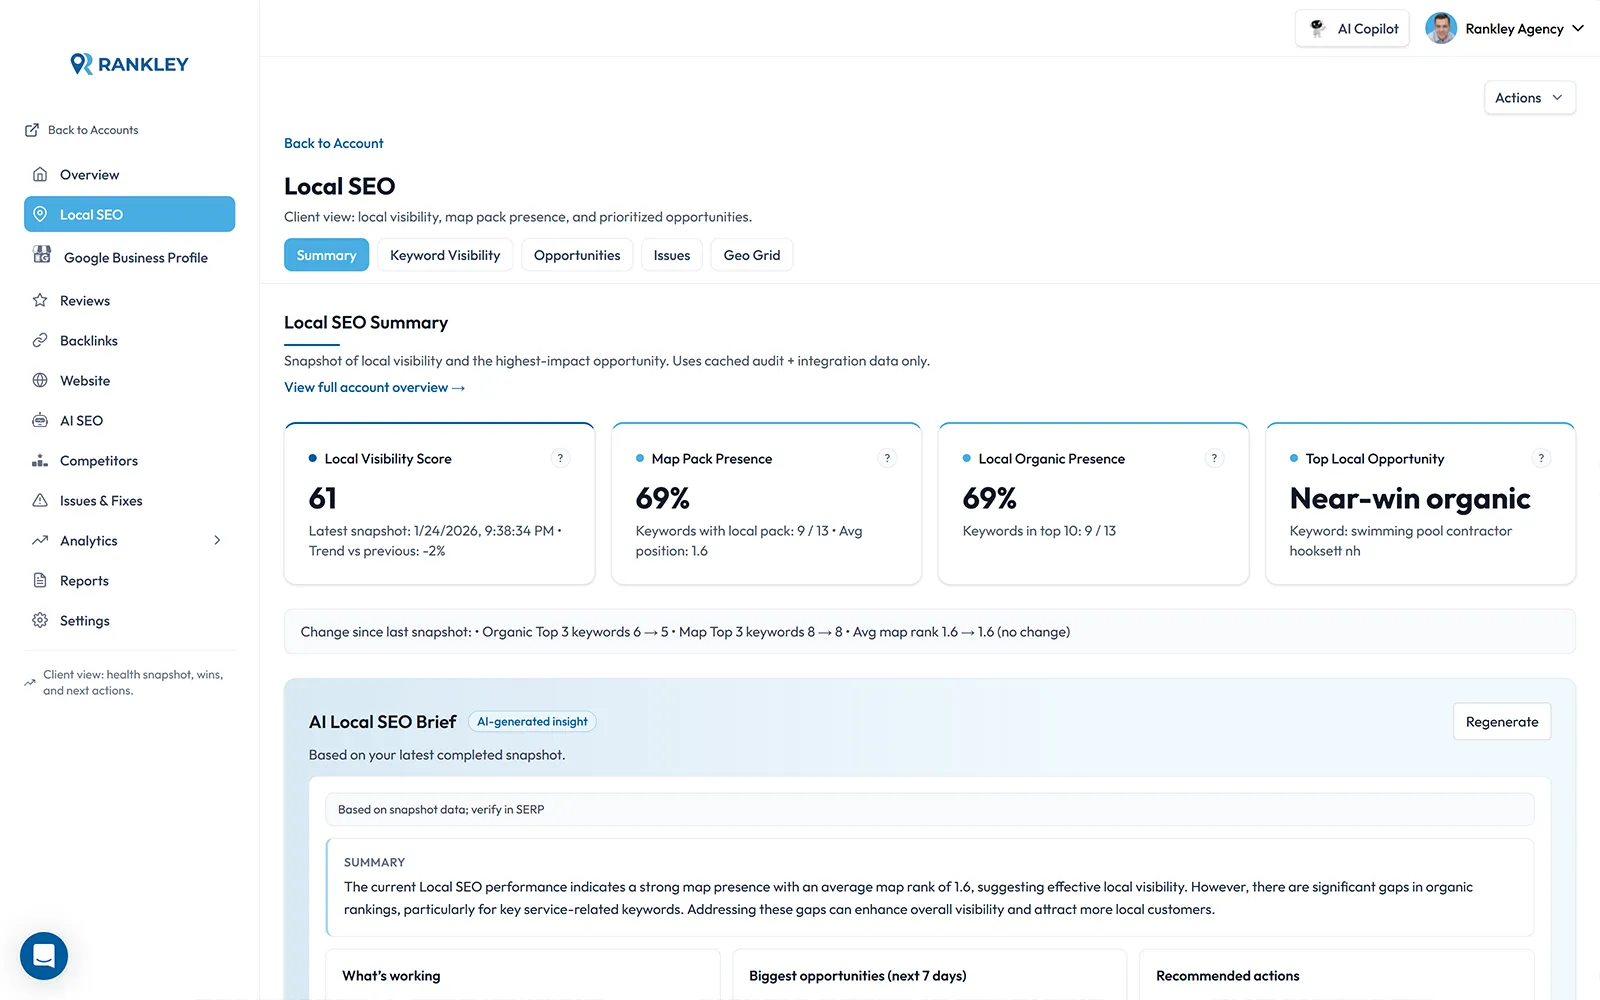Click the Regenerate button
The image size is (1600, 1000).
[1501, 721]
